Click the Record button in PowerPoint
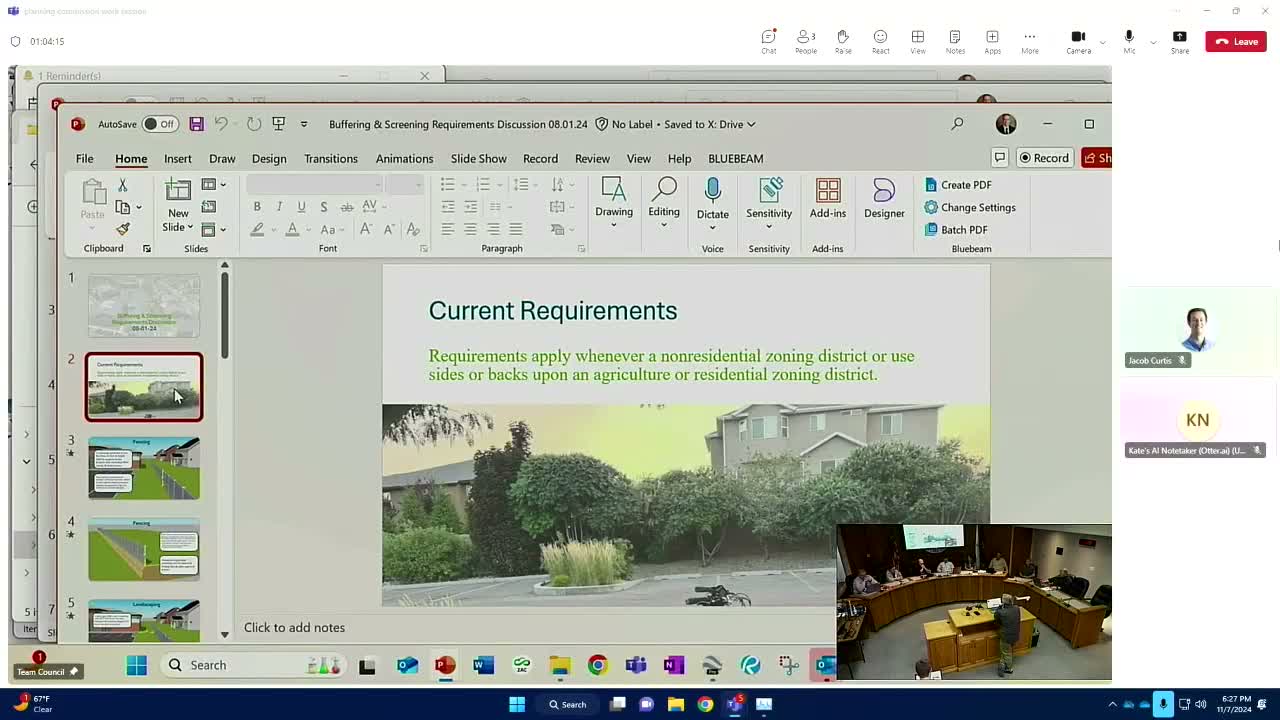 click(x=1044, y=158)
